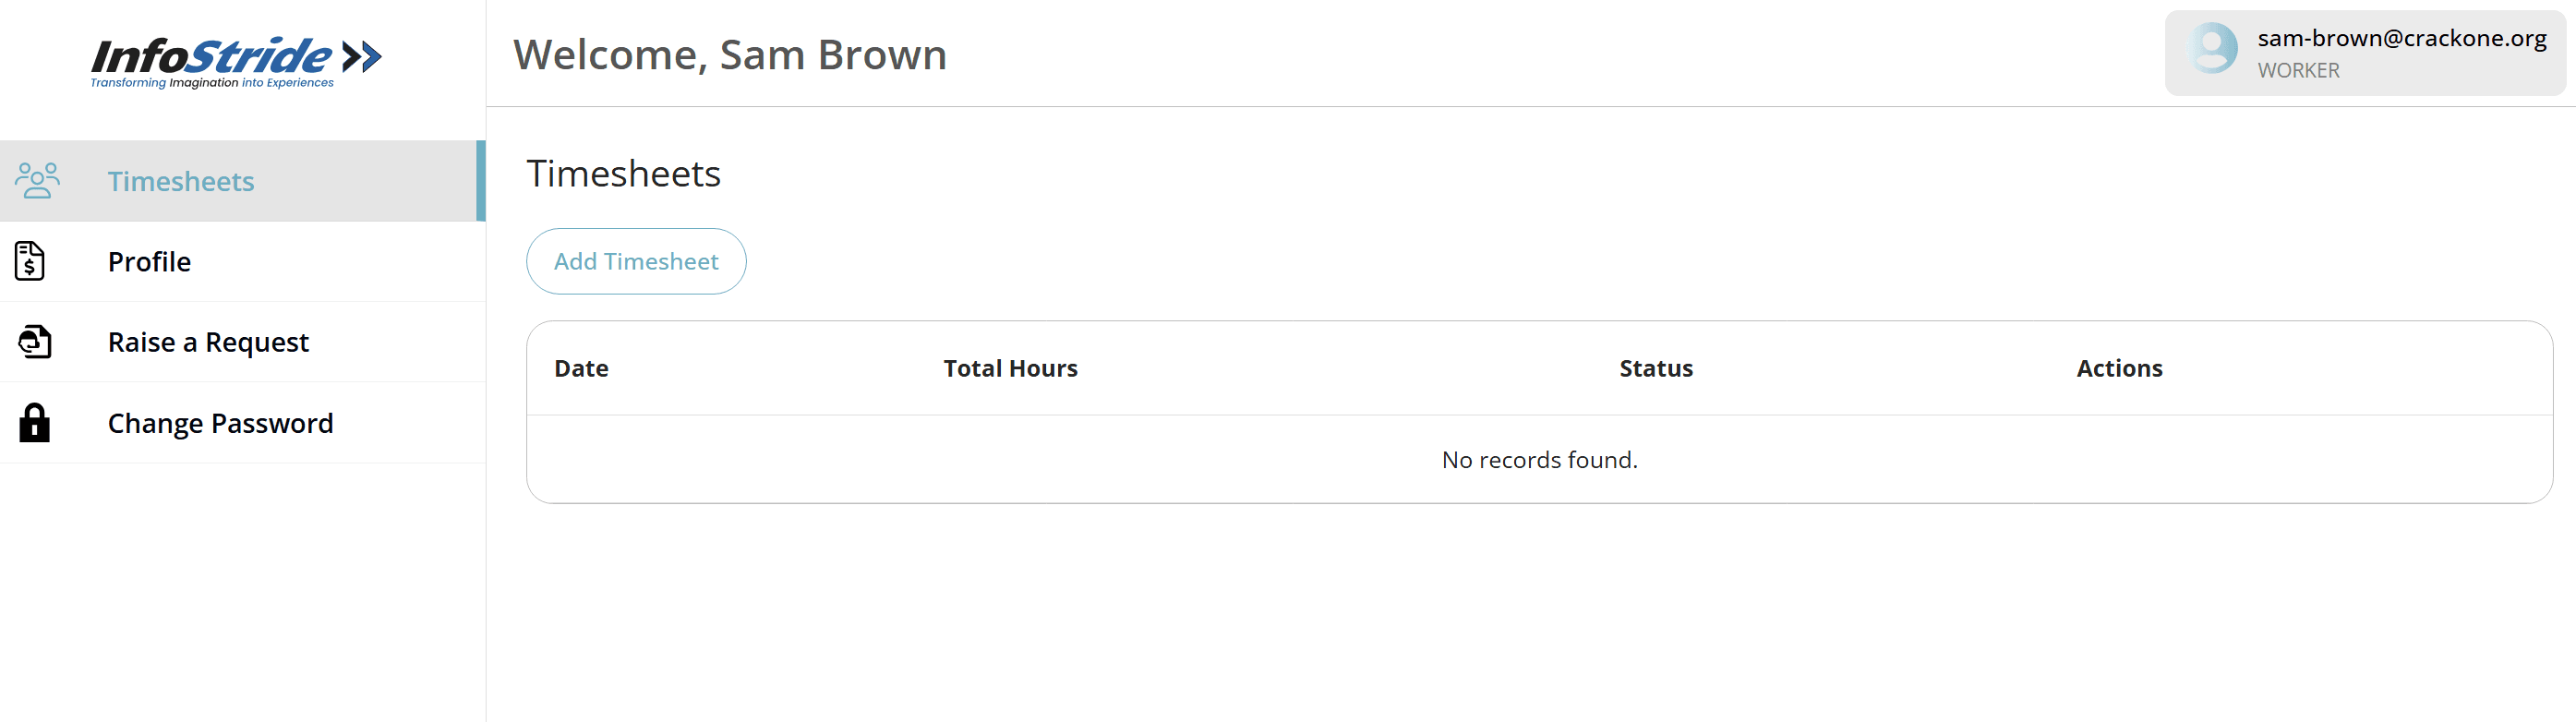This screenshot has width=2576, height=722.
Task: Open the Raise a Request page
Action: (x=208, y=341)
